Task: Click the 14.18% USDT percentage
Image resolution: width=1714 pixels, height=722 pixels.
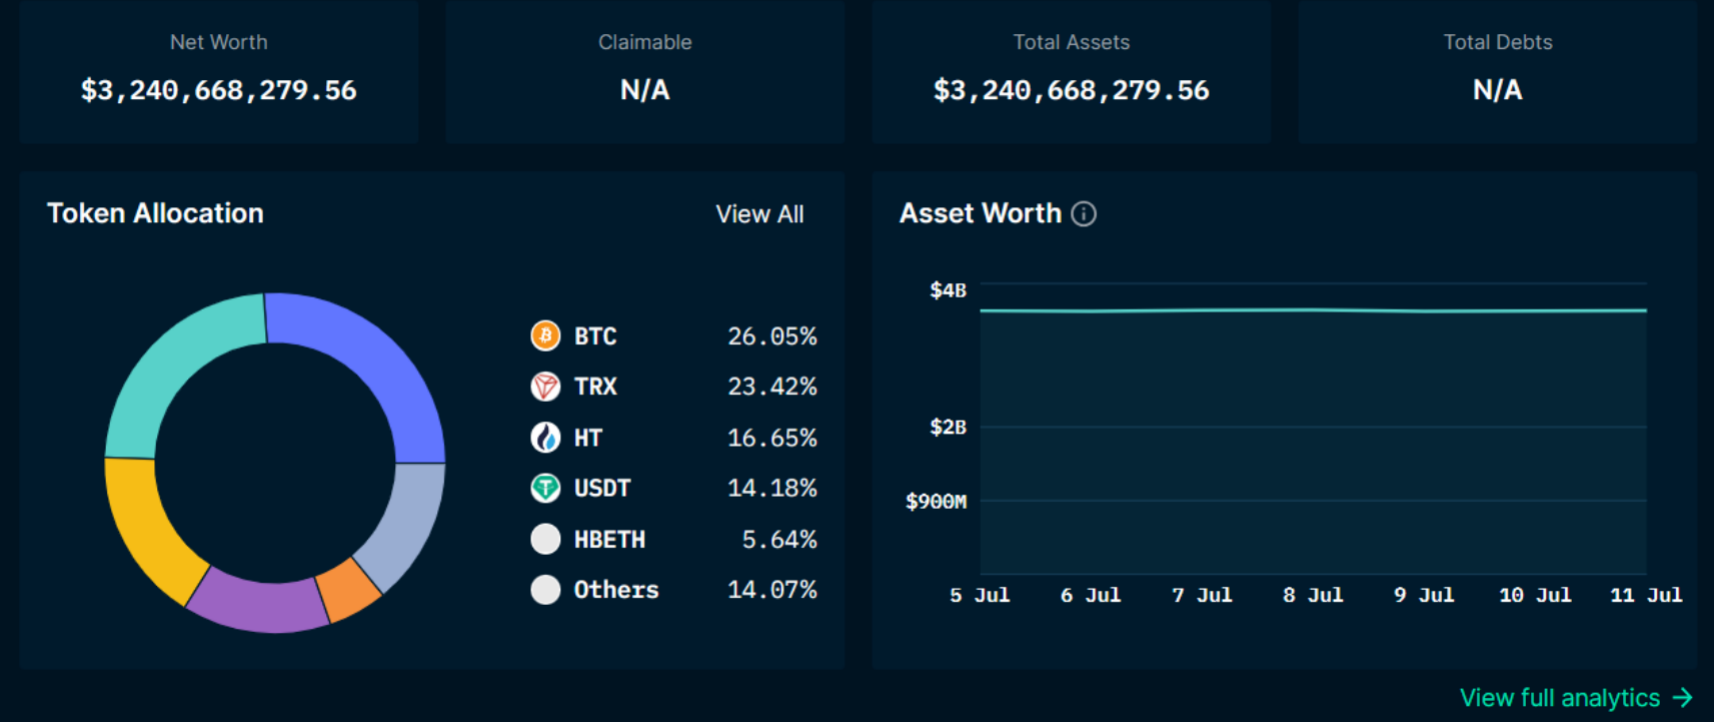Action: [772, 488]
